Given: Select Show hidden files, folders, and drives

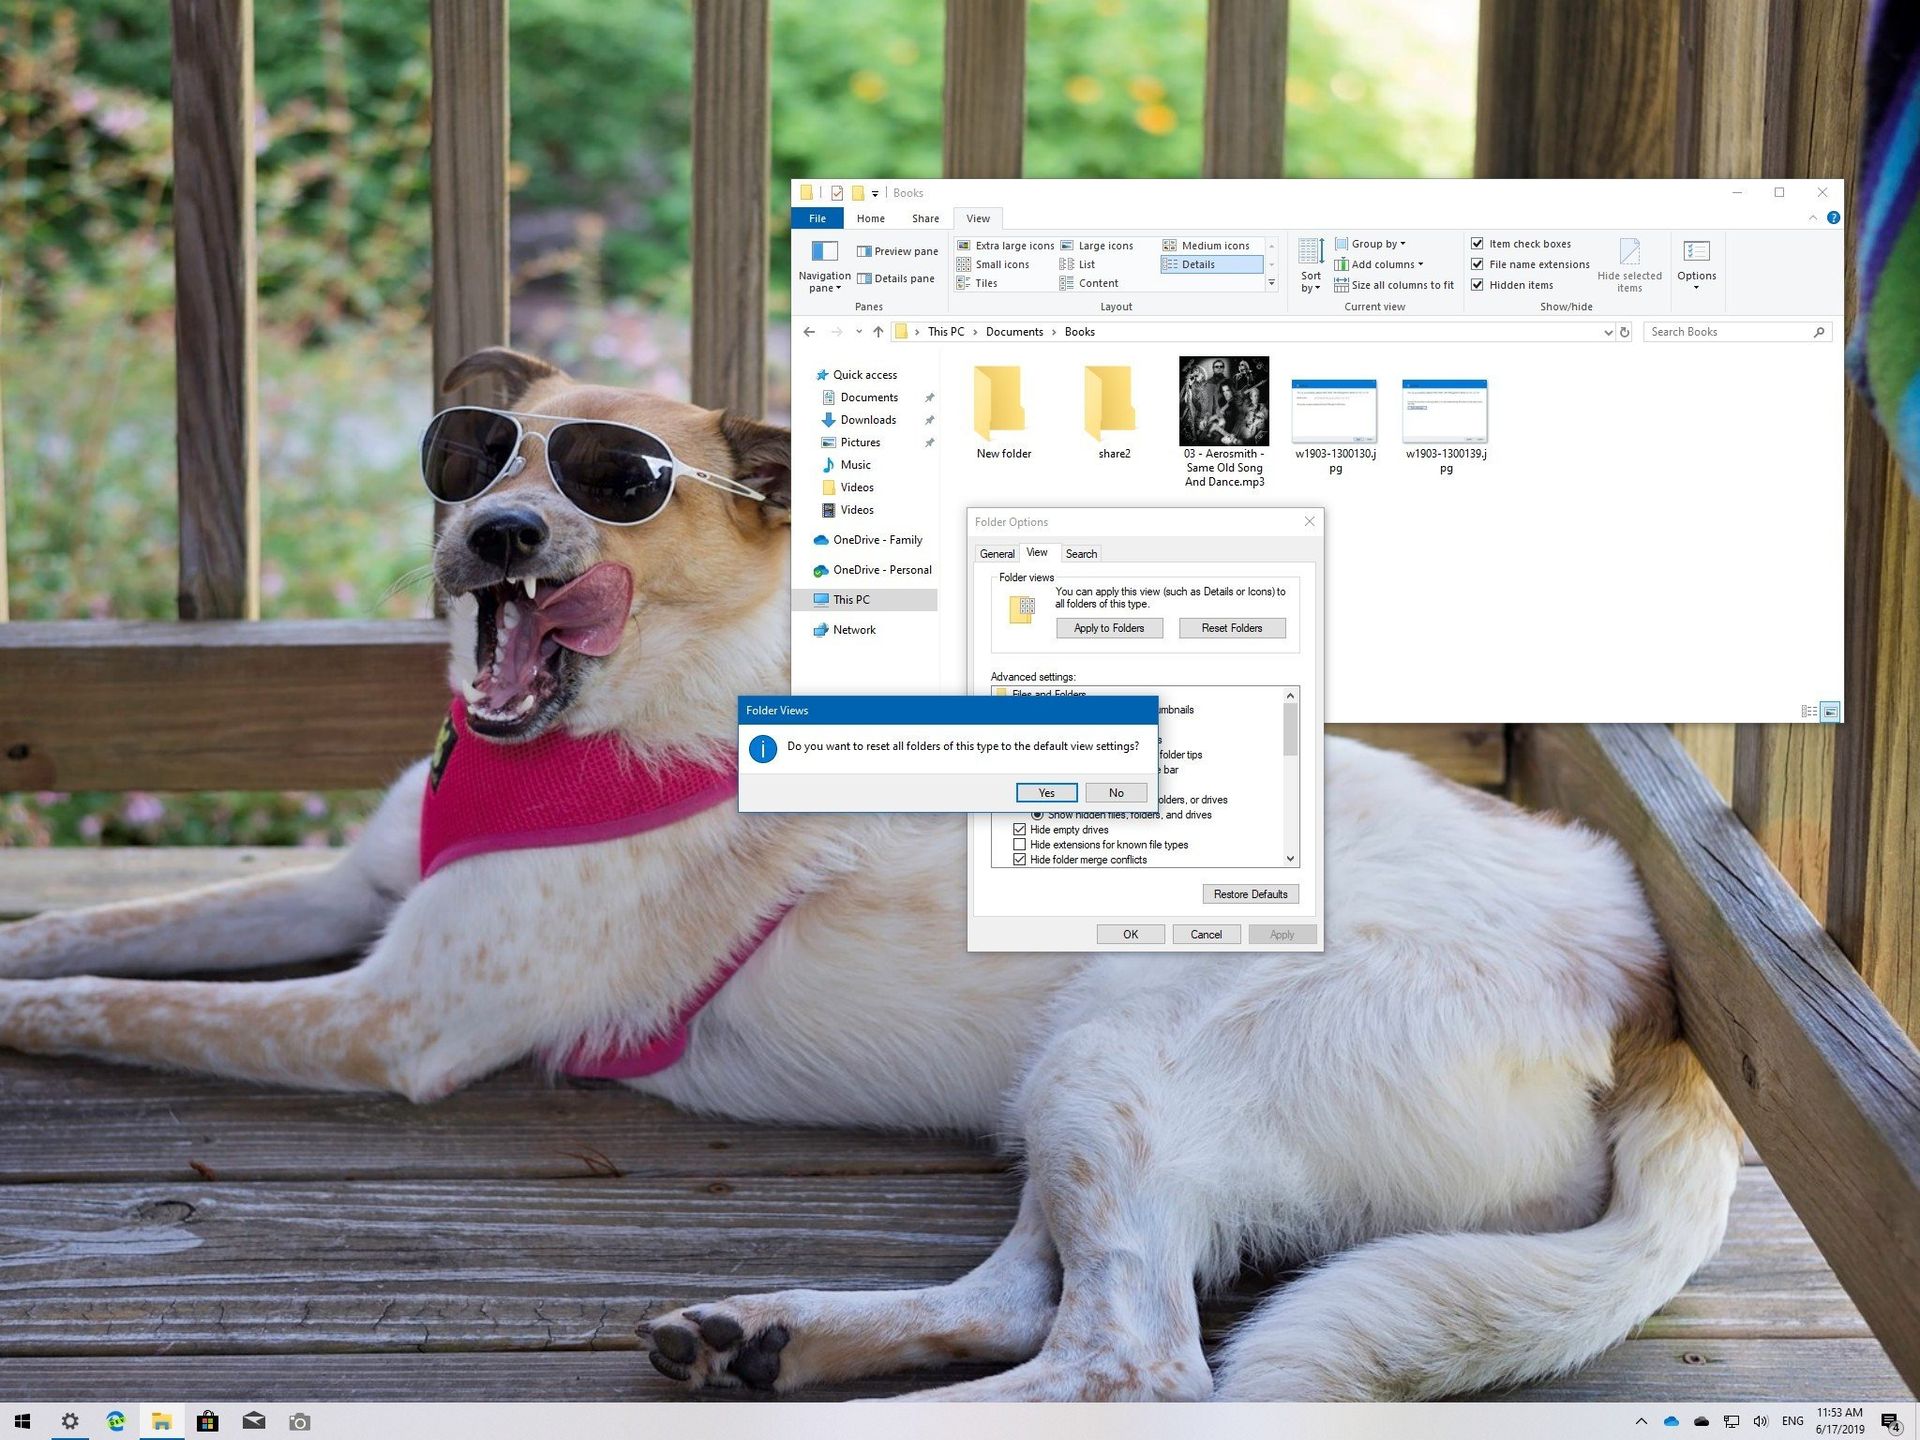Looking at the screenshot, I should 1037,814.
